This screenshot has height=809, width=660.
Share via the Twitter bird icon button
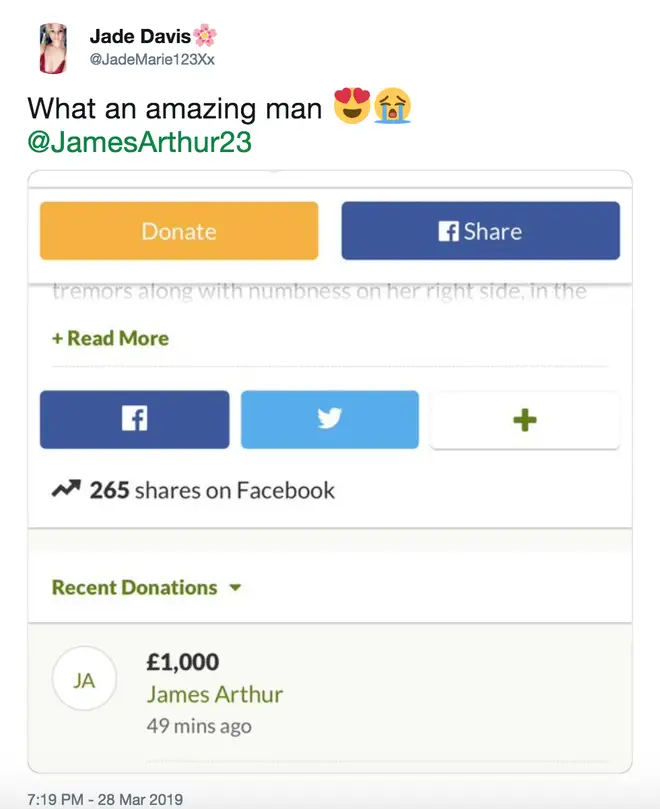(x=330, y=419)
